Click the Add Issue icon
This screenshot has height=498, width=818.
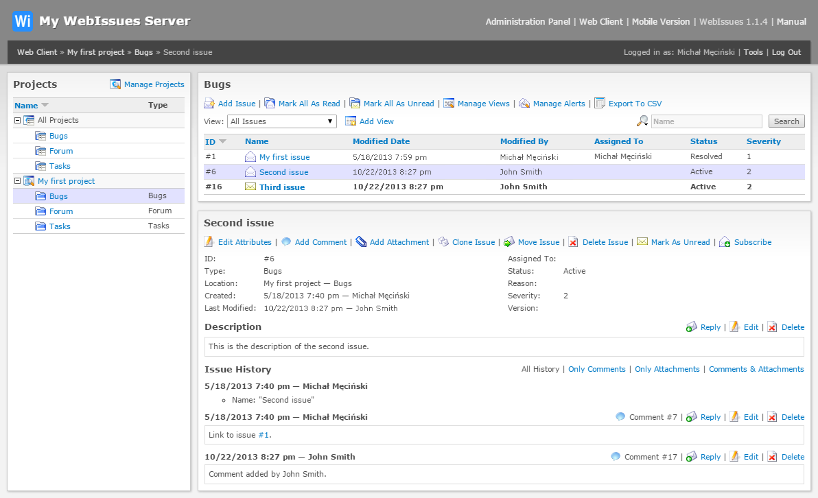210,103
